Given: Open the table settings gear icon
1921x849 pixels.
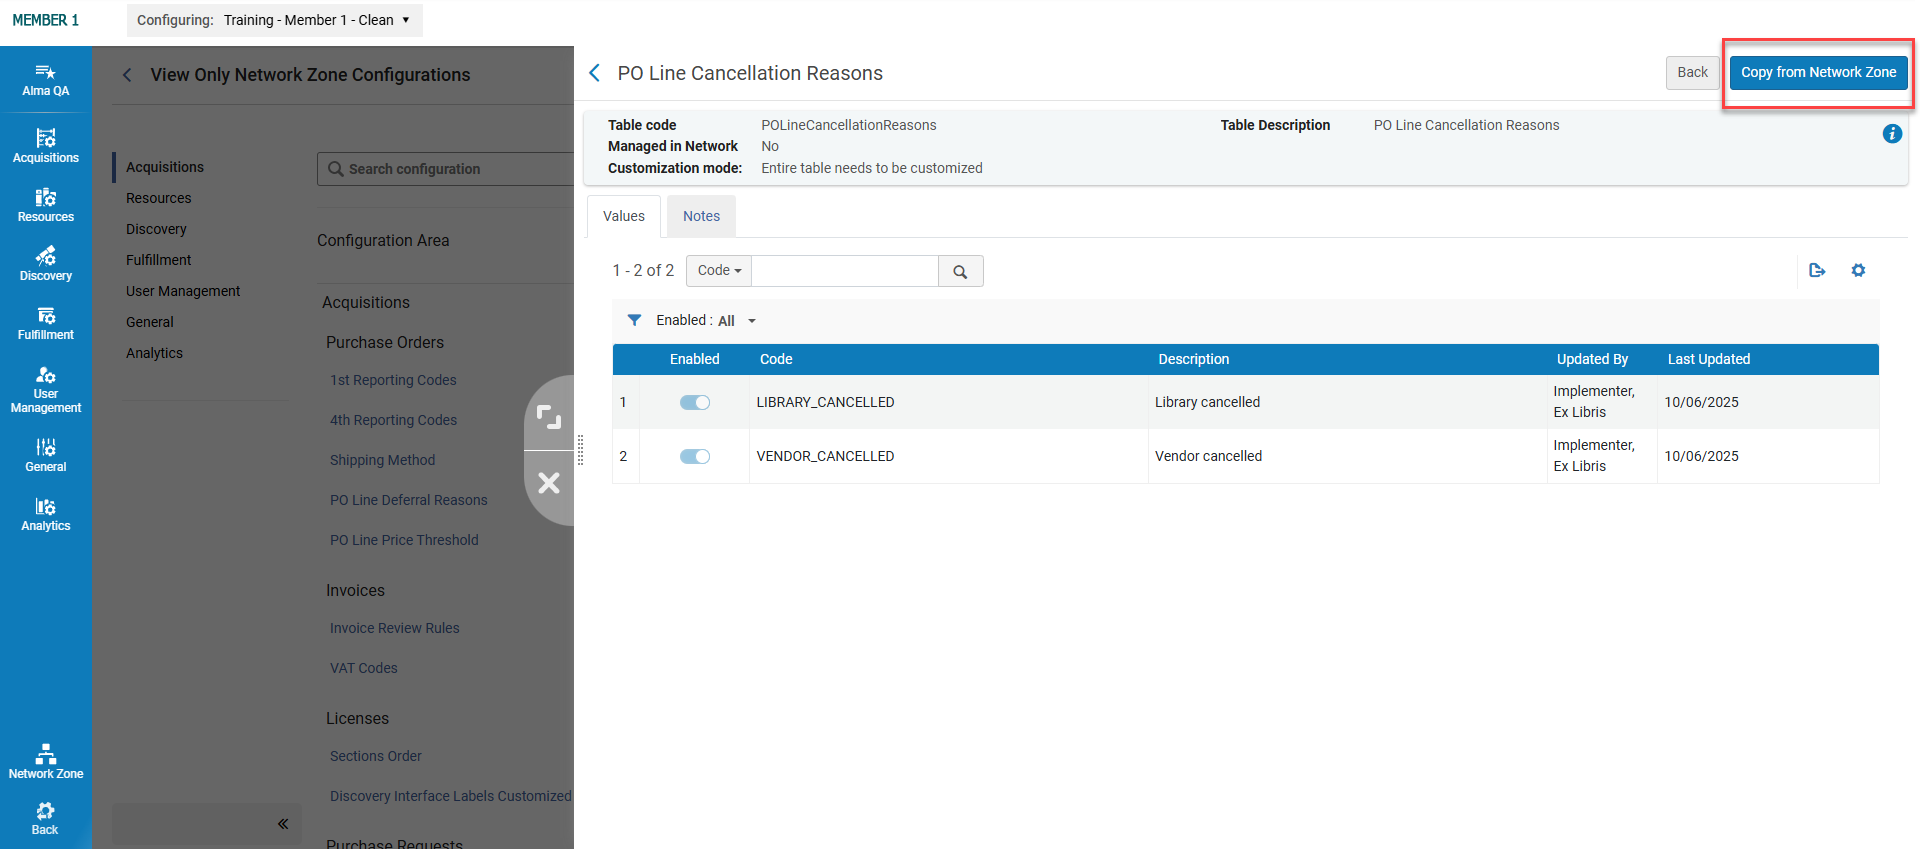Looking at the screenshot, I should pos(1858,270).
